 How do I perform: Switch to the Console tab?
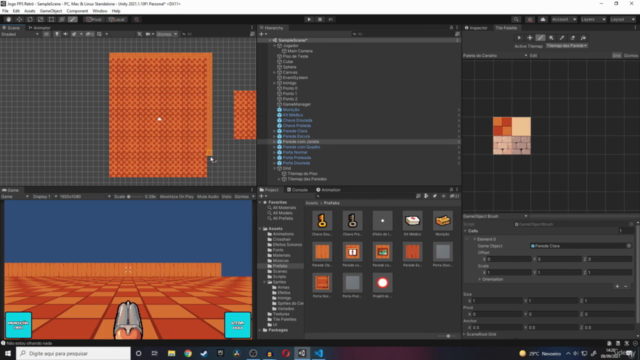click(x=298, y=190)
